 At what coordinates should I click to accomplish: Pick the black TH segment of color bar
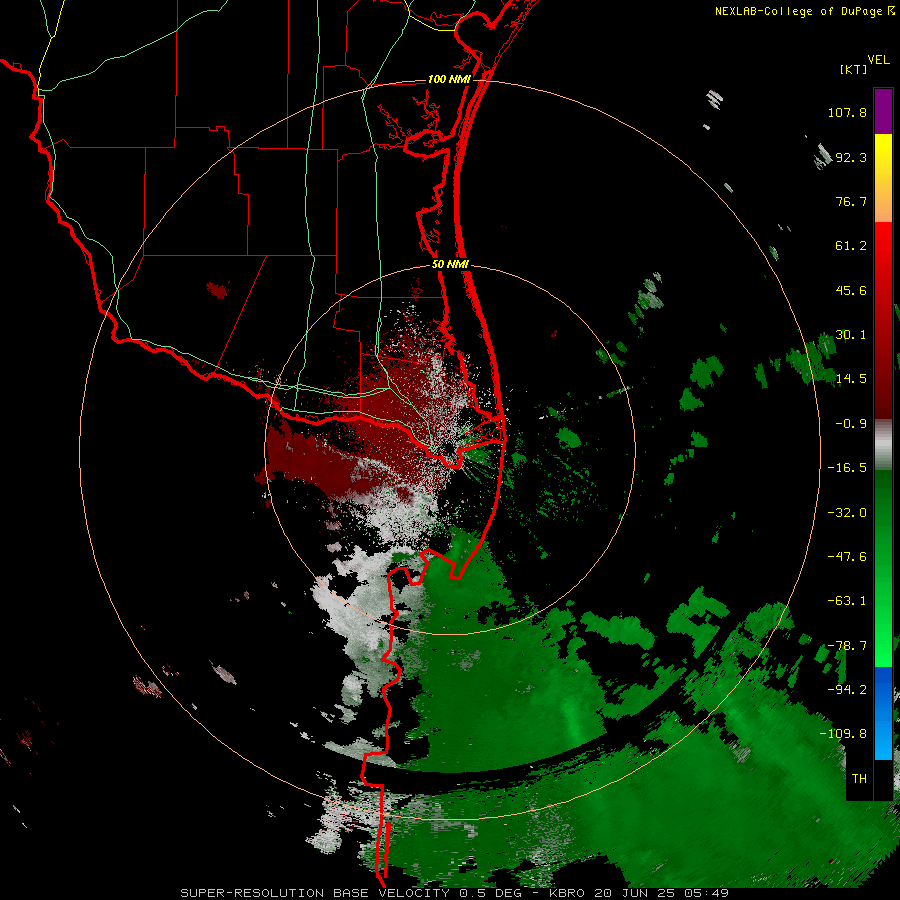883,779
